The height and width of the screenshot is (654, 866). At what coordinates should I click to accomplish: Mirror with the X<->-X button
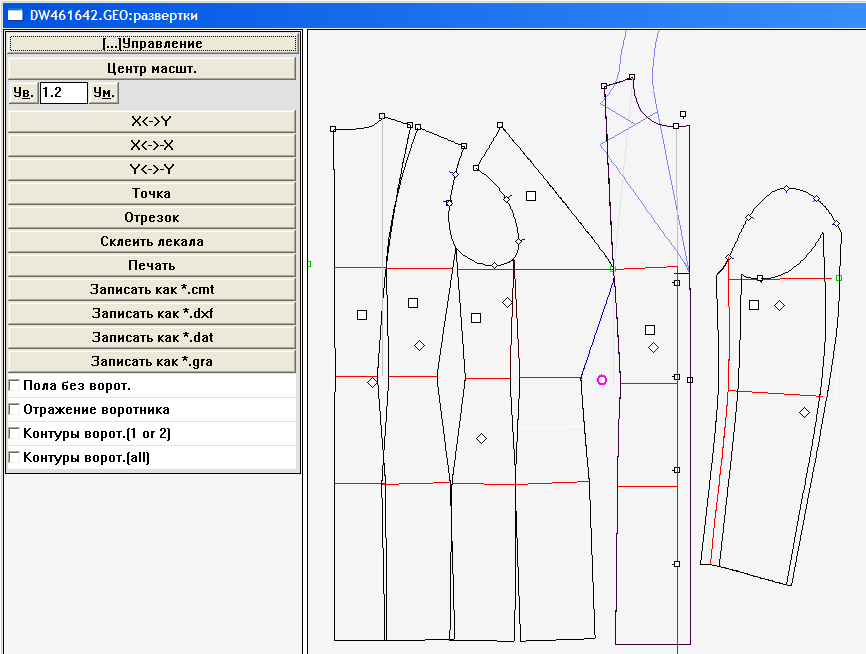click(152, 145)
